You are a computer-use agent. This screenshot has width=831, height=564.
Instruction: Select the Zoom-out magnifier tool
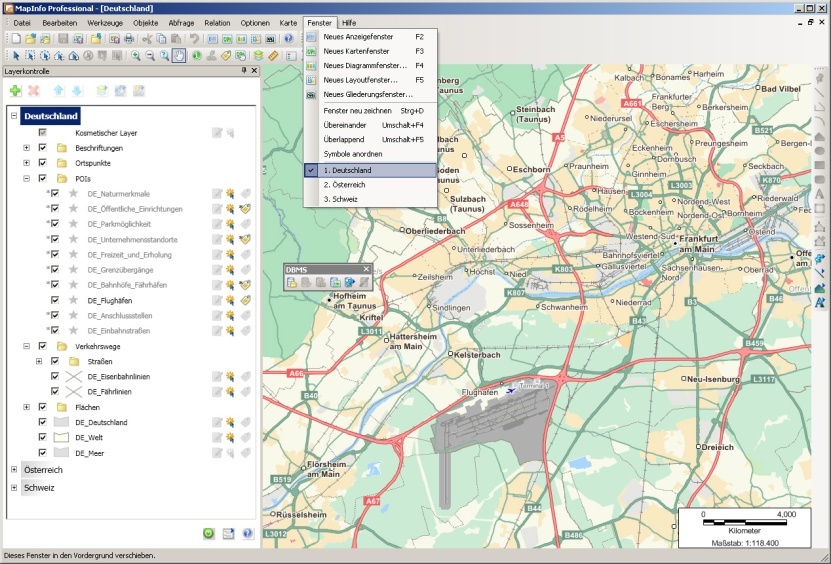pyautogui.click(x=151, y=56)
